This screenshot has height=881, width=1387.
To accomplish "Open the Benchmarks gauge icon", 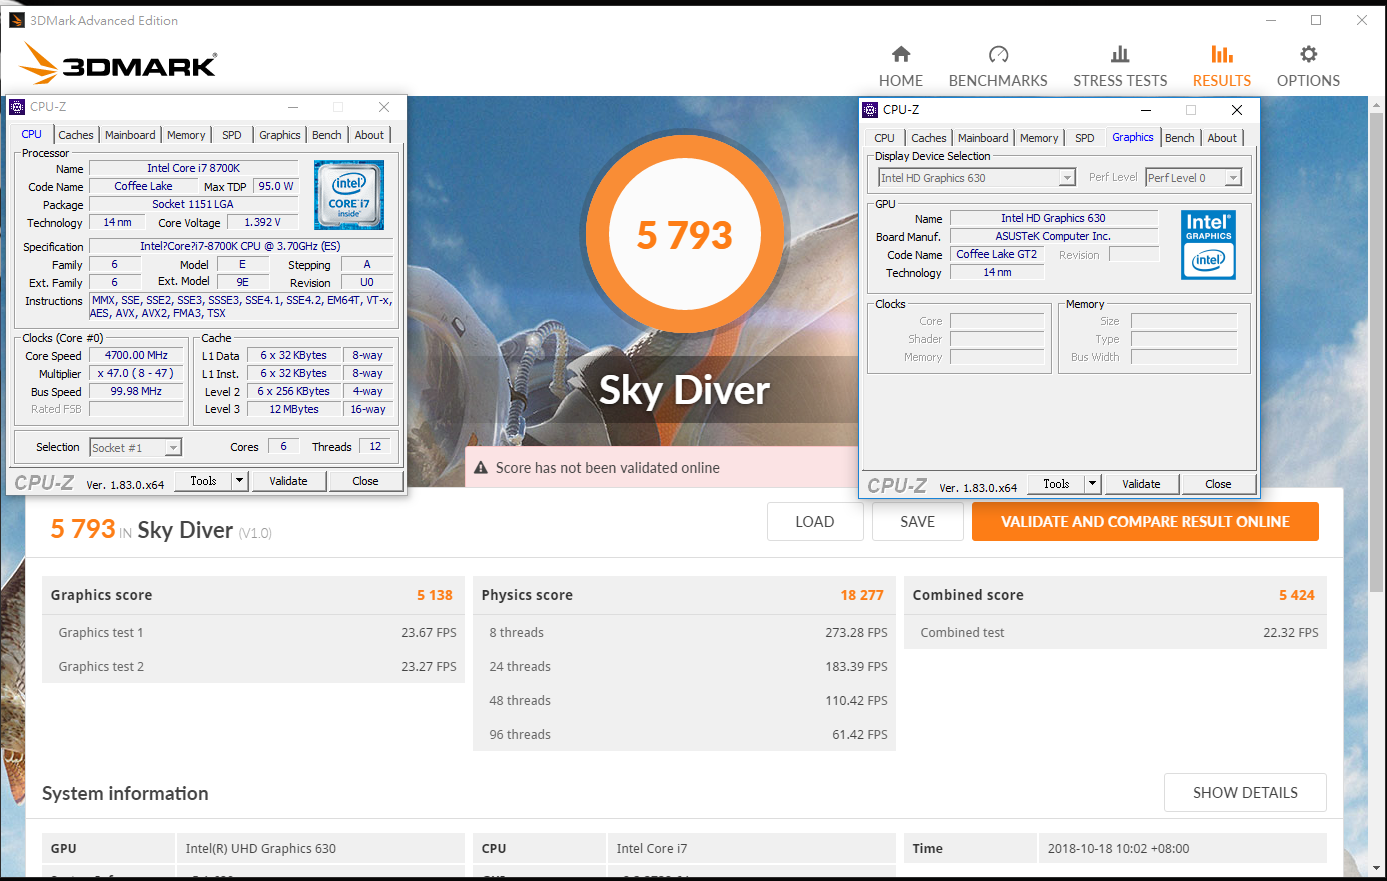I will click(998, 54).
